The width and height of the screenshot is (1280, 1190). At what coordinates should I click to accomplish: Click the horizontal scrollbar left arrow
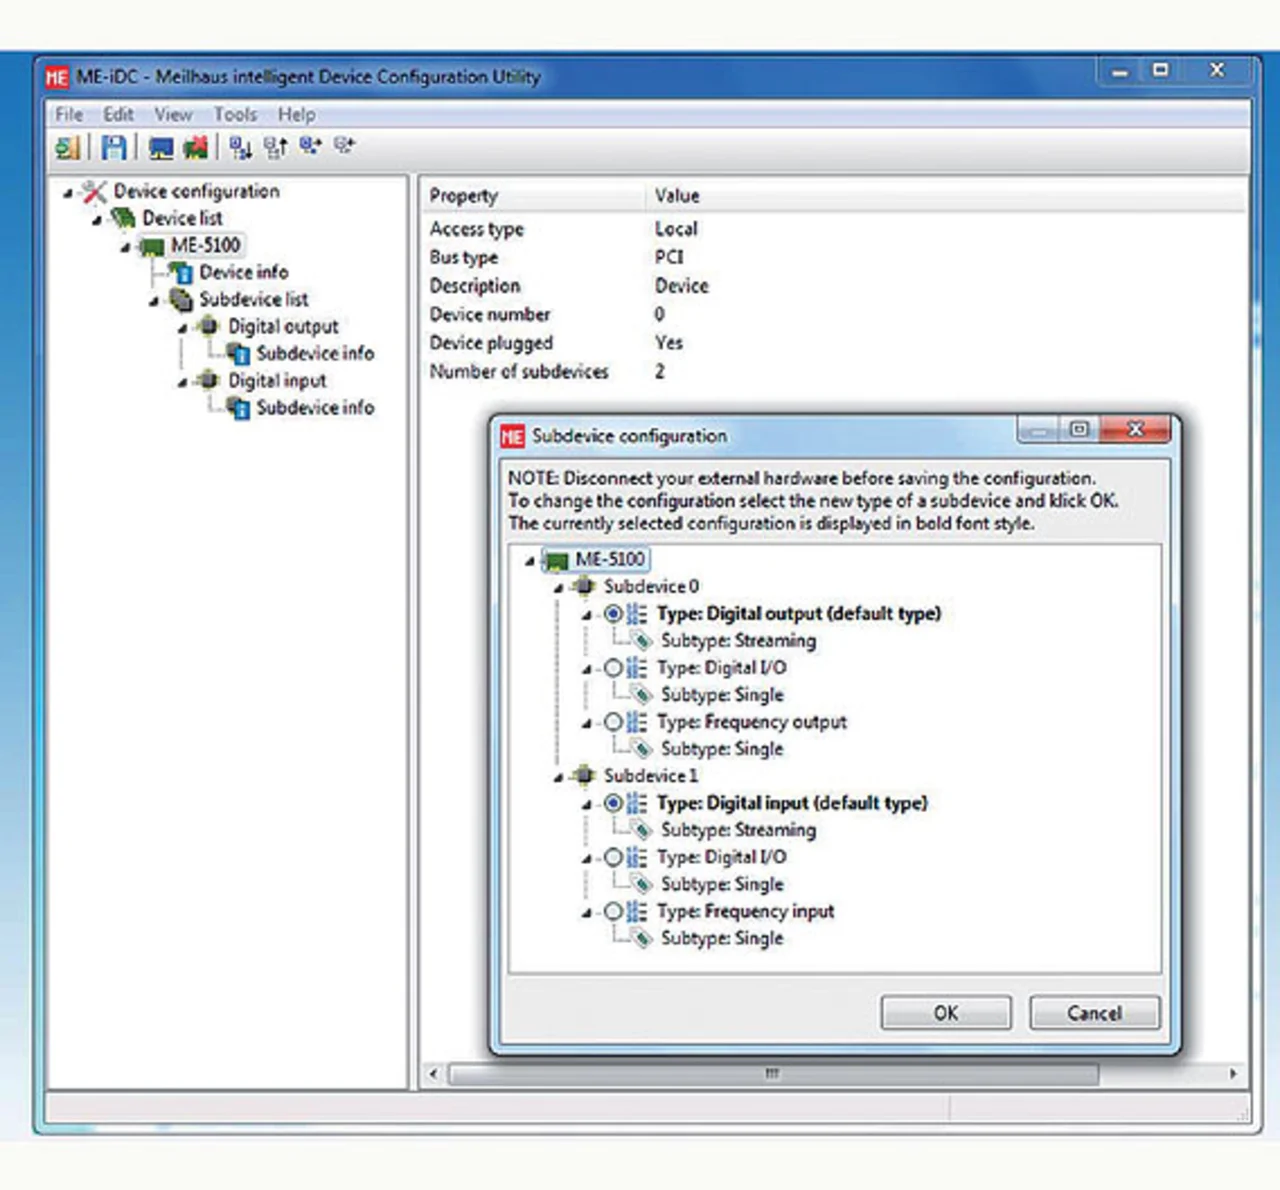433,1074
